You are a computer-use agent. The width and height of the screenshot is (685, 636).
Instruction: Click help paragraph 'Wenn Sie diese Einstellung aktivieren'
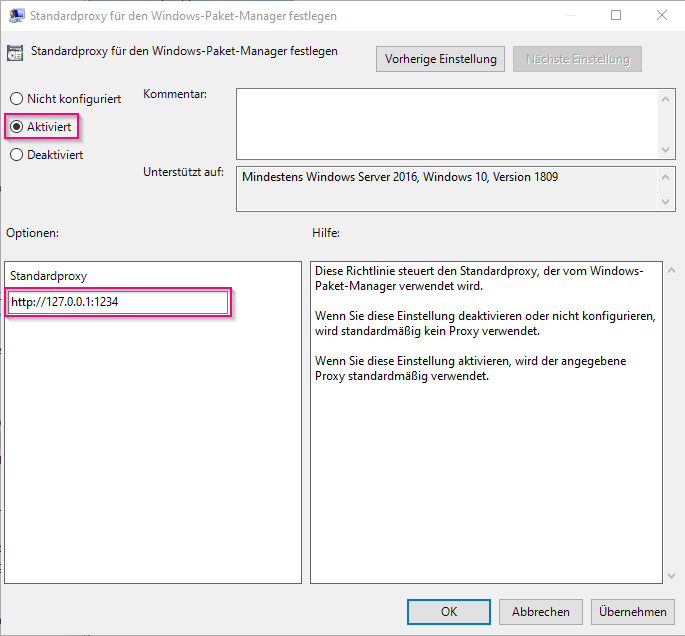tap(471, 368)
